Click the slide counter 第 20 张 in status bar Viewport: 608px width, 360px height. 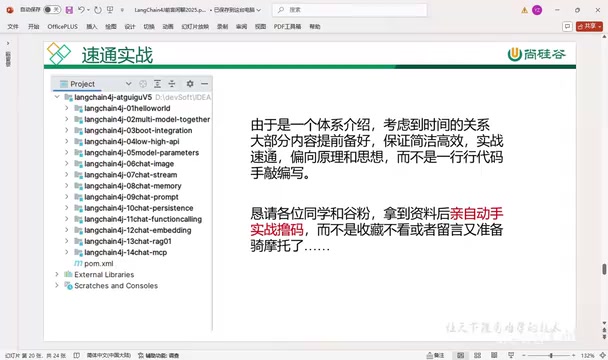click(35, 355)
